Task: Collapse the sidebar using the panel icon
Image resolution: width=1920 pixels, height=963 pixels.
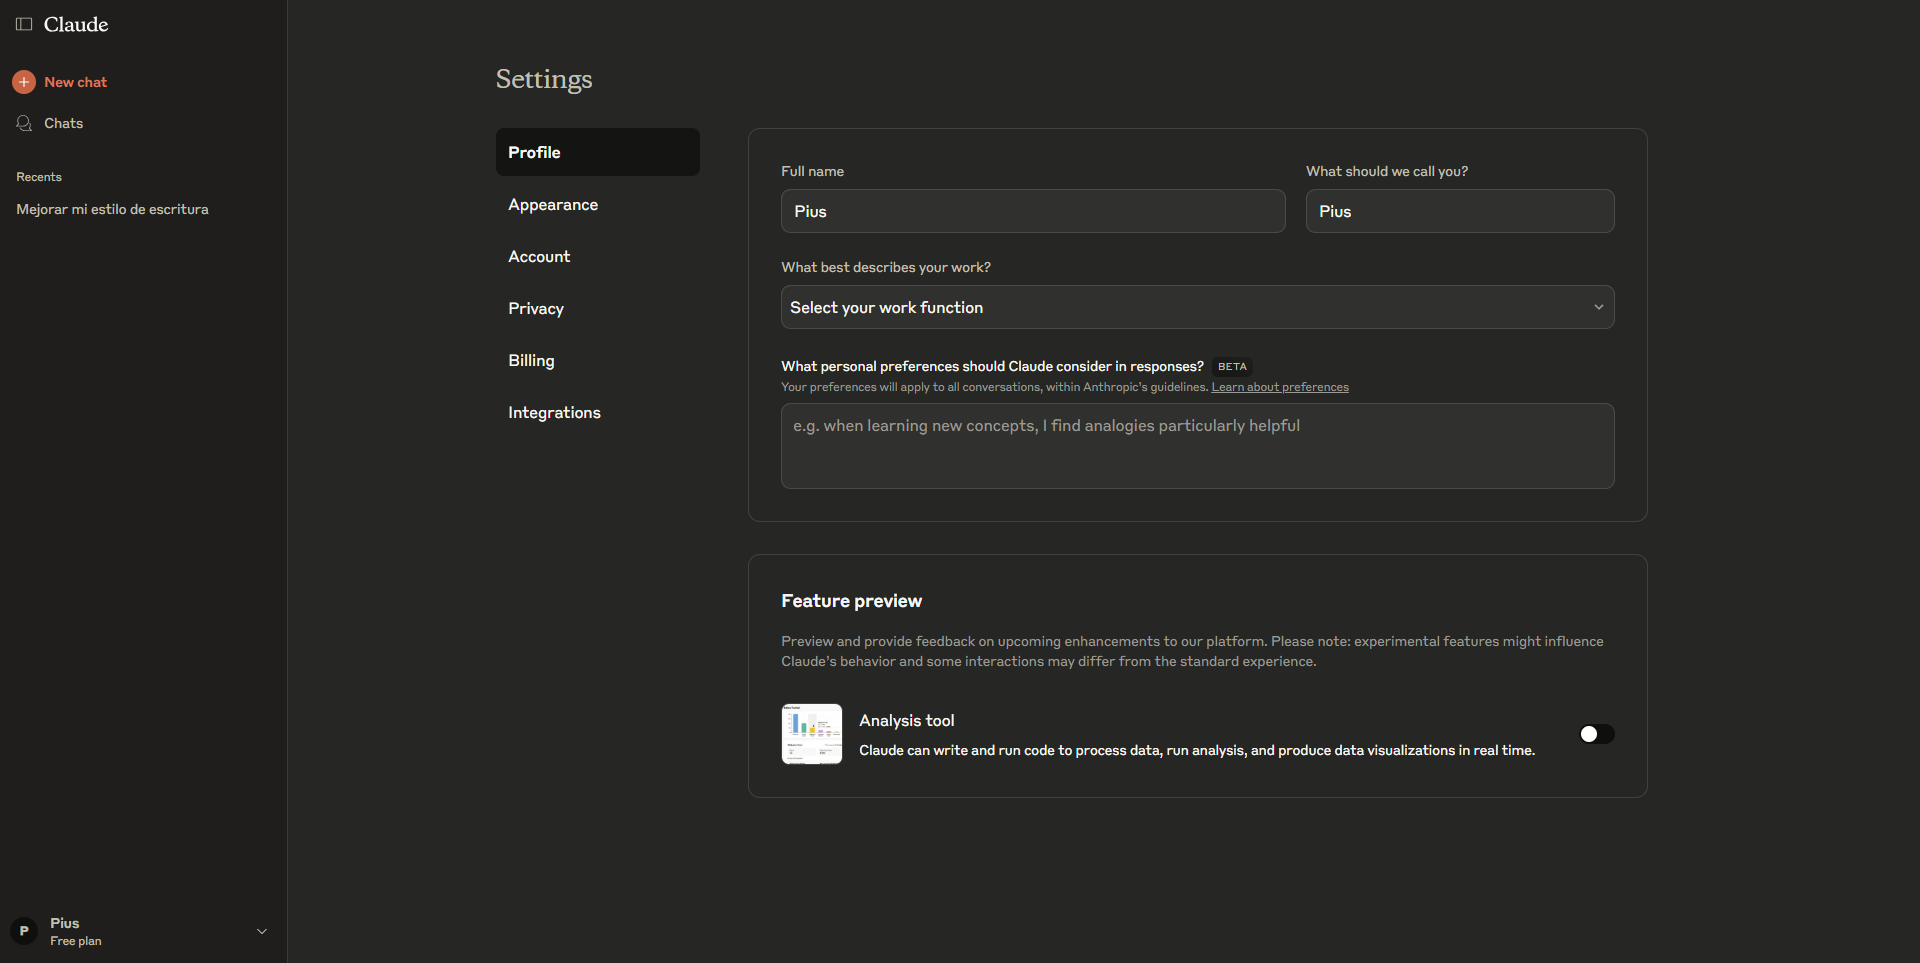Action: [24, 24]
